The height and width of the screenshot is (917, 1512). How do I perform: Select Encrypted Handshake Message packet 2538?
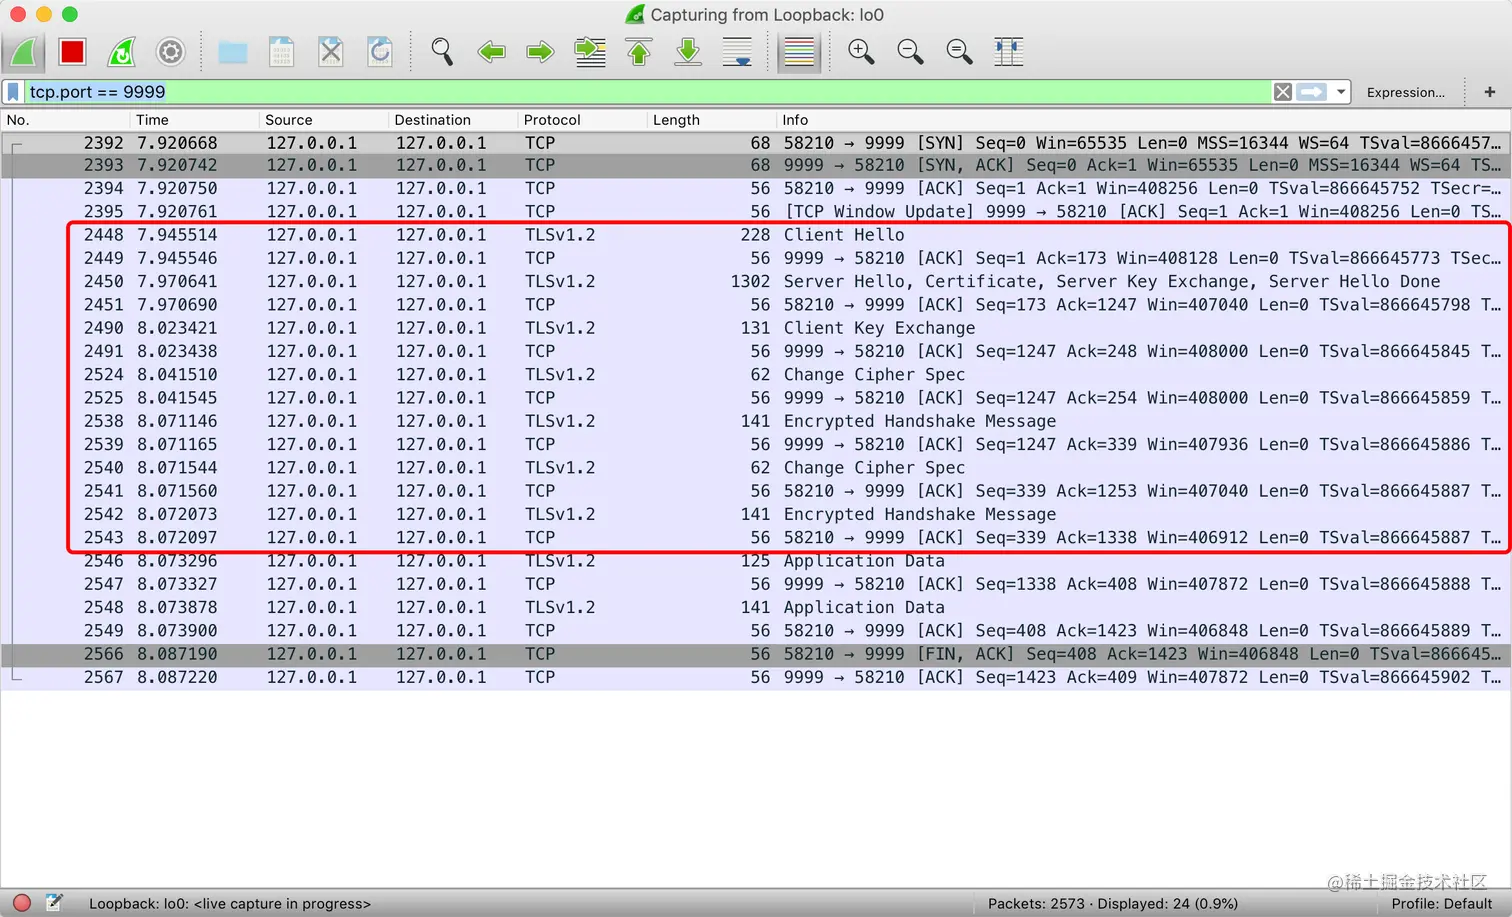(756, 421)
